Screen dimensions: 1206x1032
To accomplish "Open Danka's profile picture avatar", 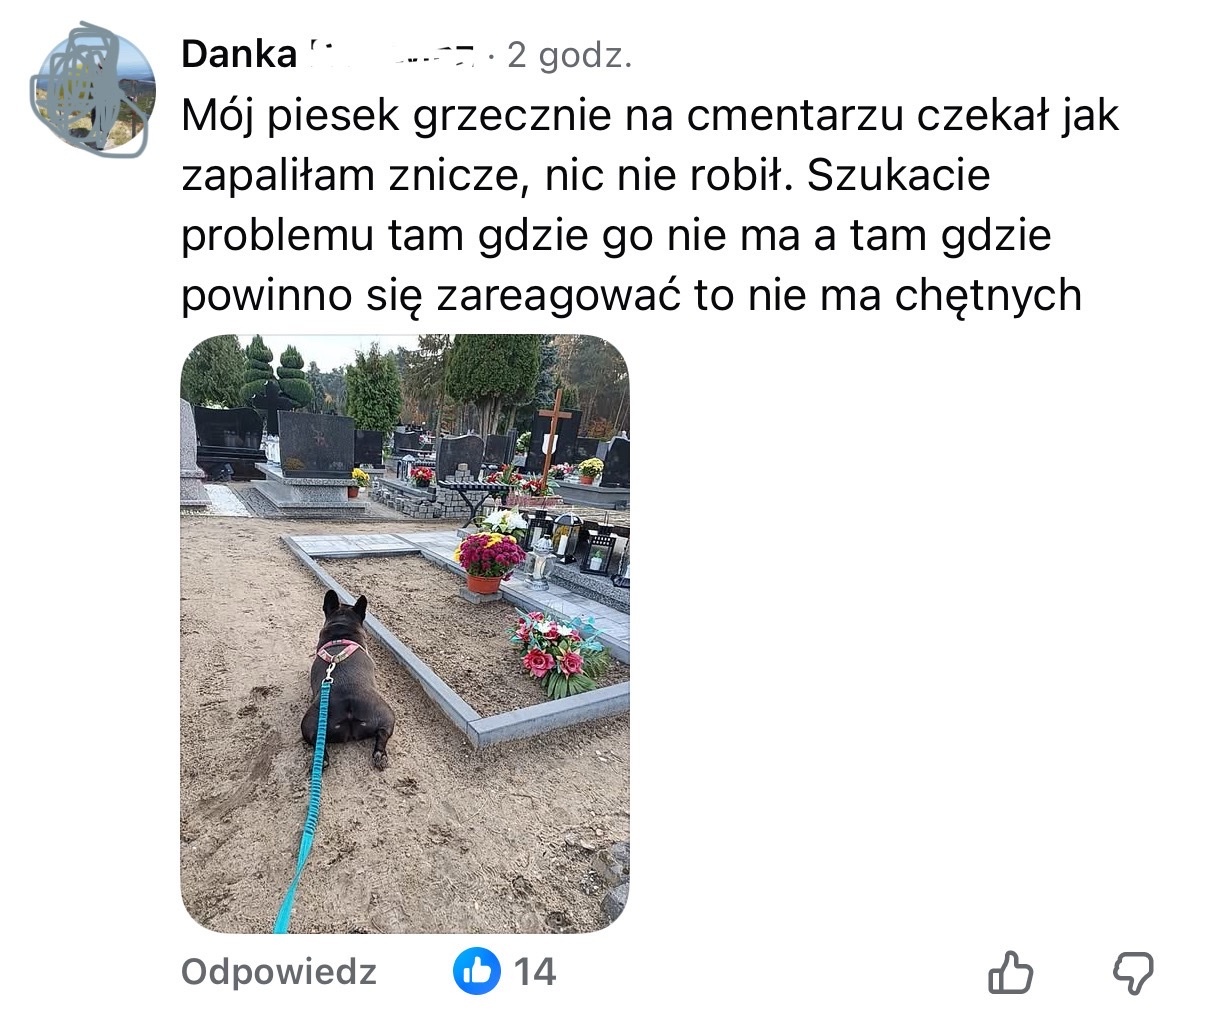I will point(93,90).
